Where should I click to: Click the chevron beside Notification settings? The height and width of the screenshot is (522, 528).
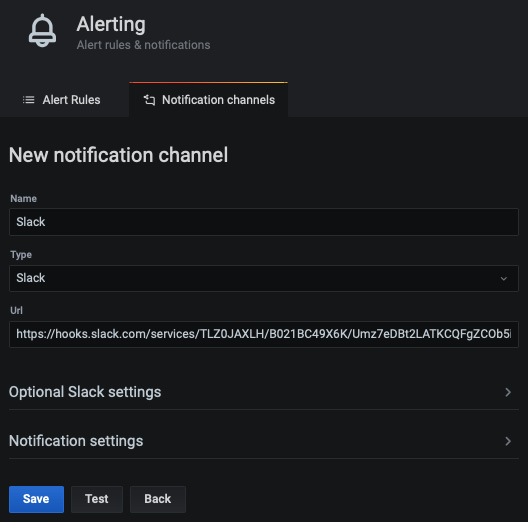508,441
